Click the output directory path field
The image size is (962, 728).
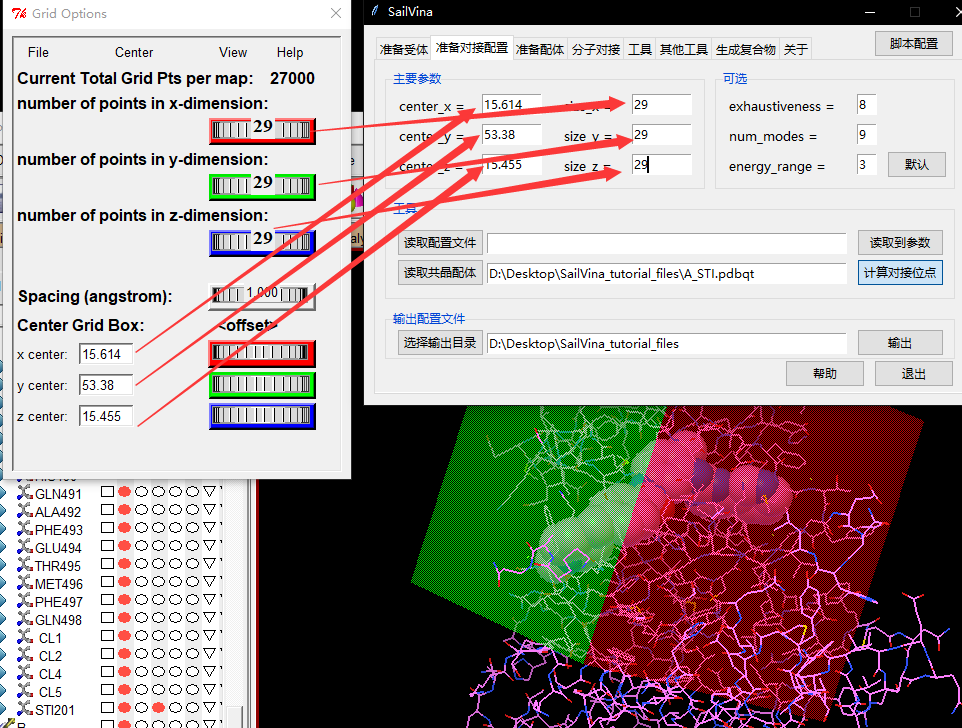[x=666, y=343]
